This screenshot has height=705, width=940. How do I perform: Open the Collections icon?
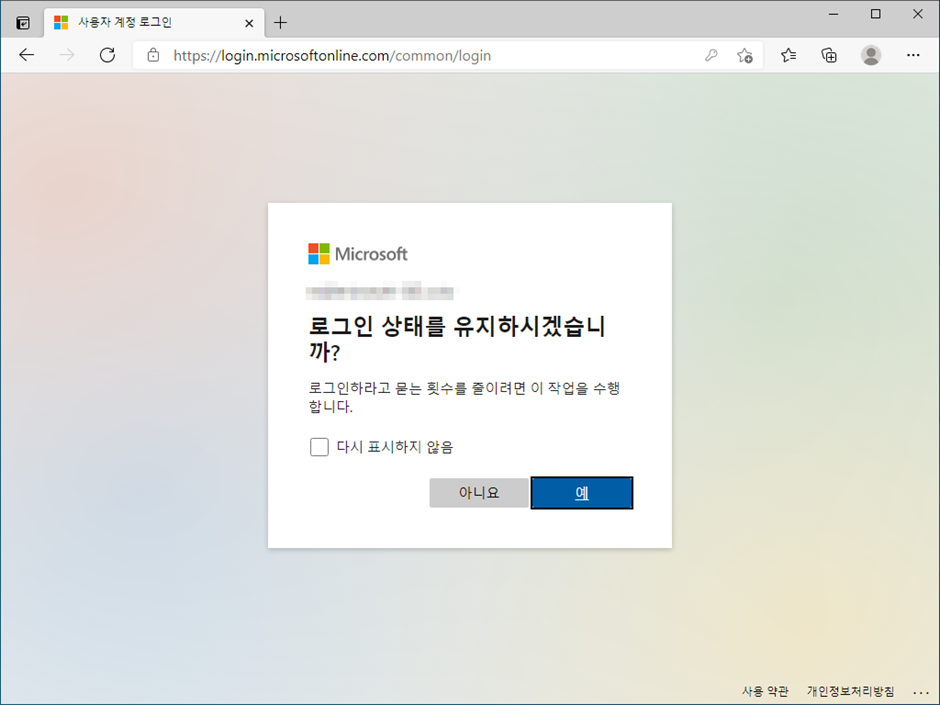(829, 55)
